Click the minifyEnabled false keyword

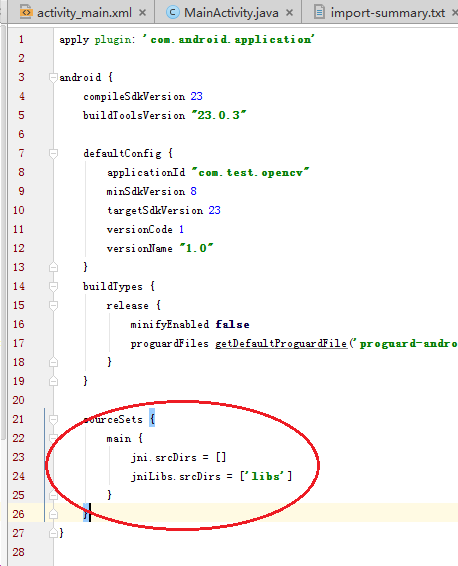(x=232, y=325)
